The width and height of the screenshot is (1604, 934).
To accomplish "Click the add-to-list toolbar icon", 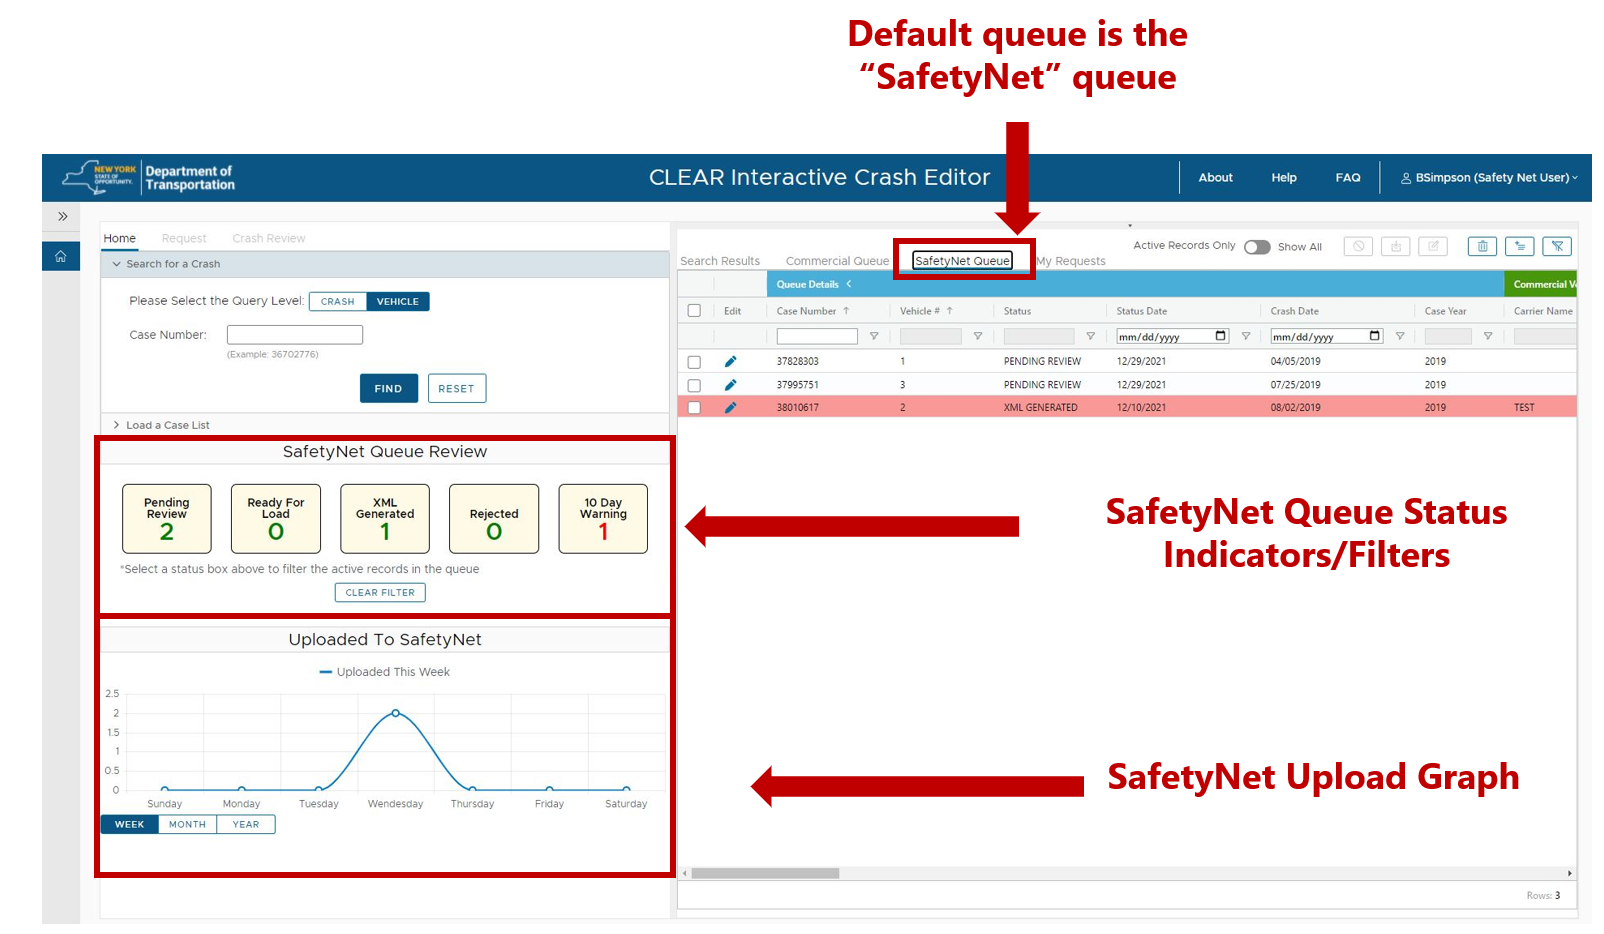I will [1520, 246].
